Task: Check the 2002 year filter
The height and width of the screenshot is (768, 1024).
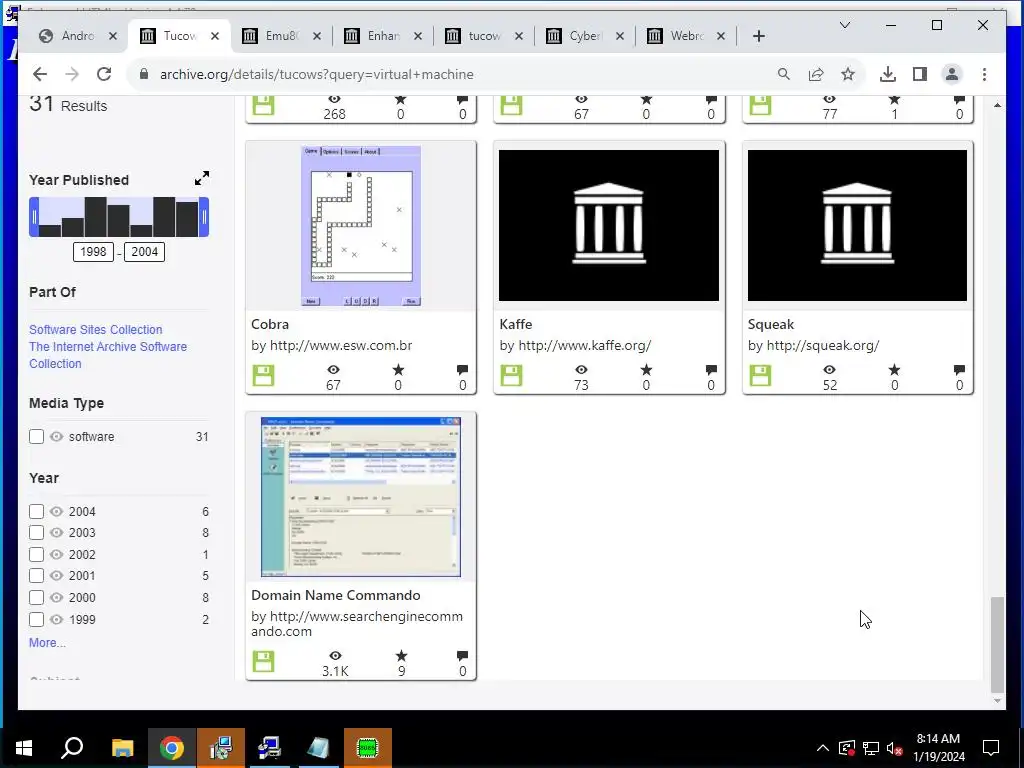Action: click(x=37, y=554)
